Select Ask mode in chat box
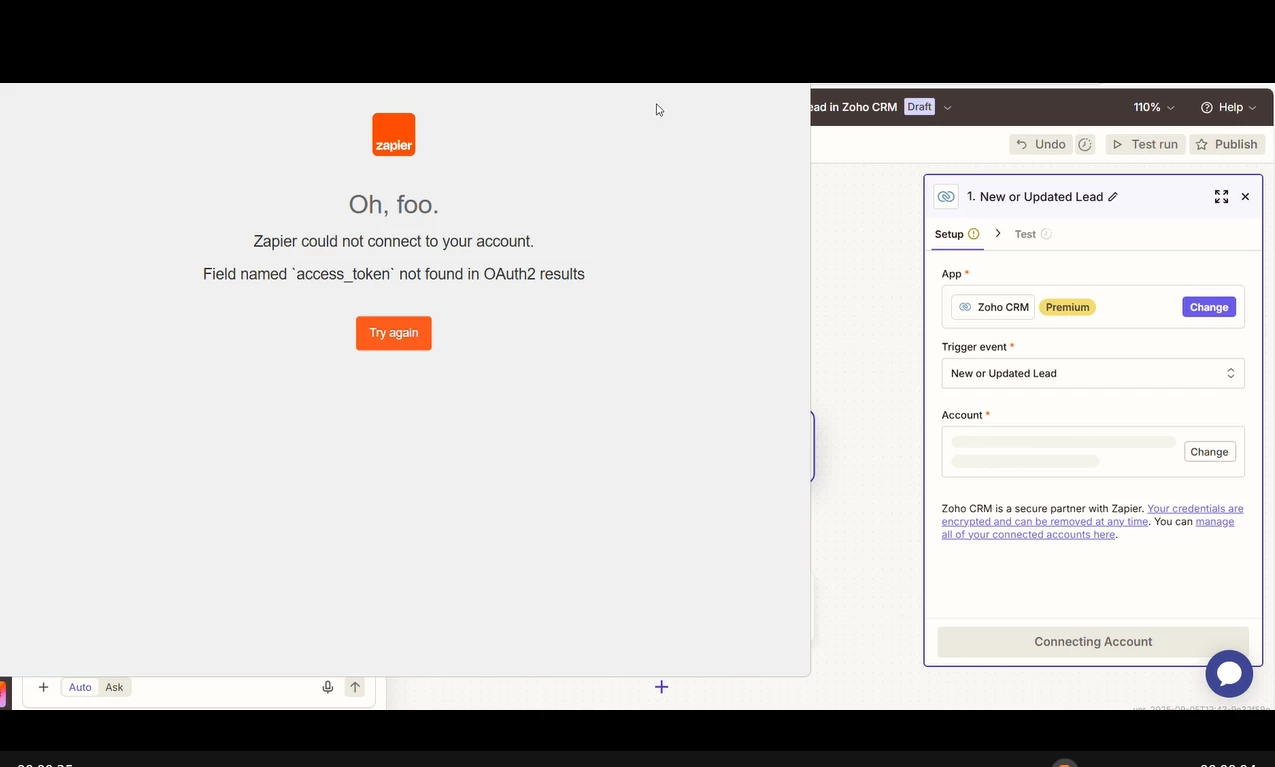 tap(114, 687)
